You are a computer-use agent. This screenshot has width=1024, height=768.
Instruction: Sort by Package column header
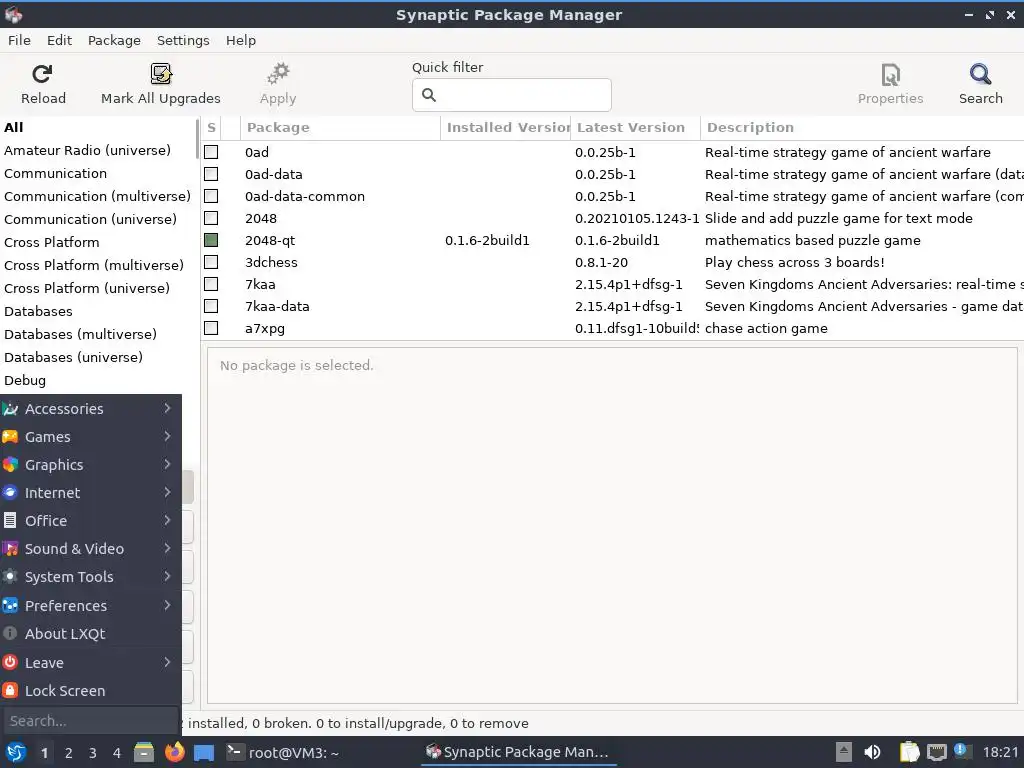pos(340,127)
